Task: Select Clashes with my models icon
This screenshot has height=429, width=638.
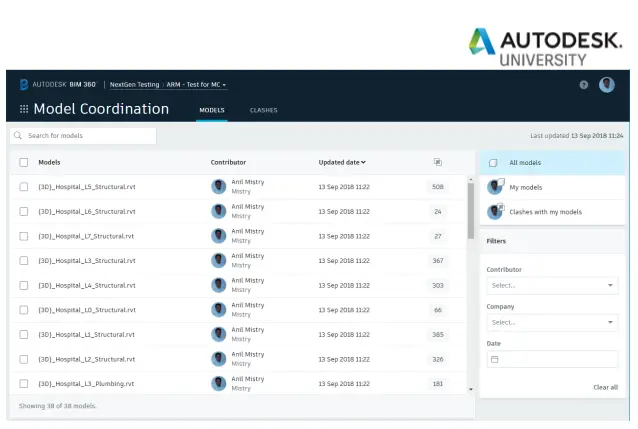Action: point(494,211)
